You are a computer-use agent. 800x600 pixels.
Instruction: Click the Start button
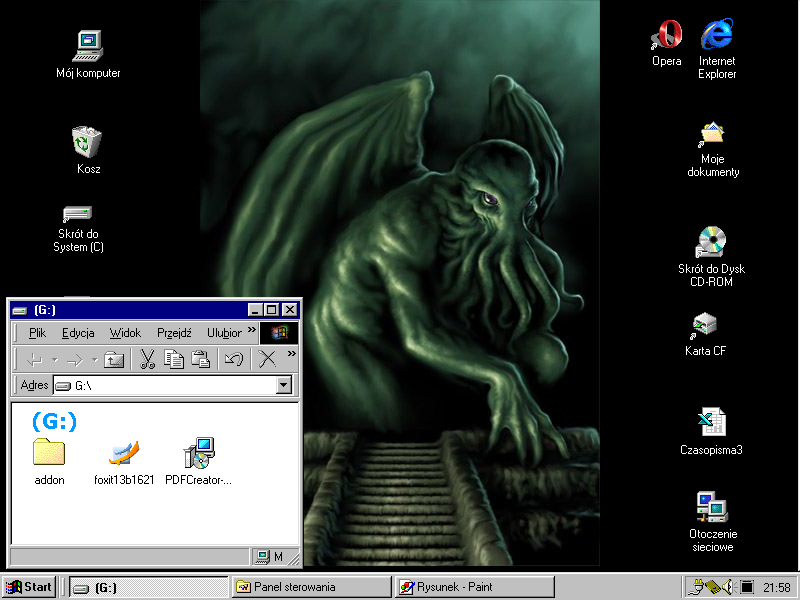click(29, 587)
